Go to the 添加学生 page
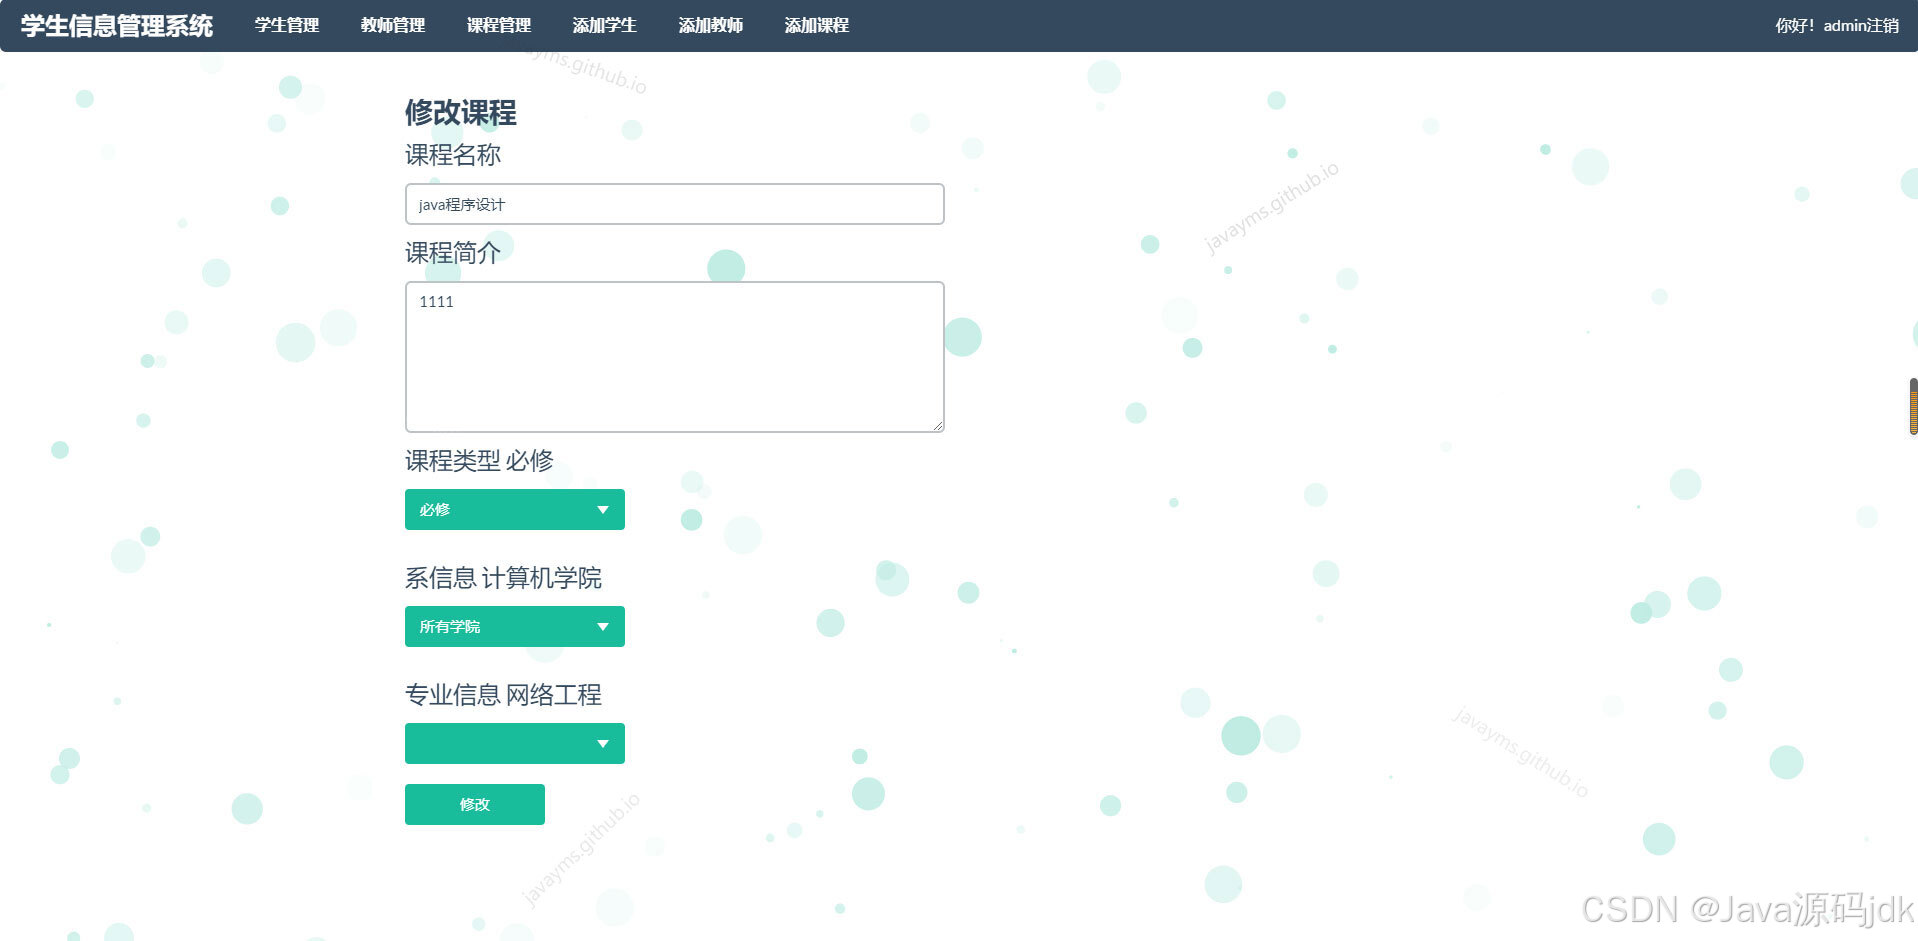 pyautogui.click(x=604, y=25)
